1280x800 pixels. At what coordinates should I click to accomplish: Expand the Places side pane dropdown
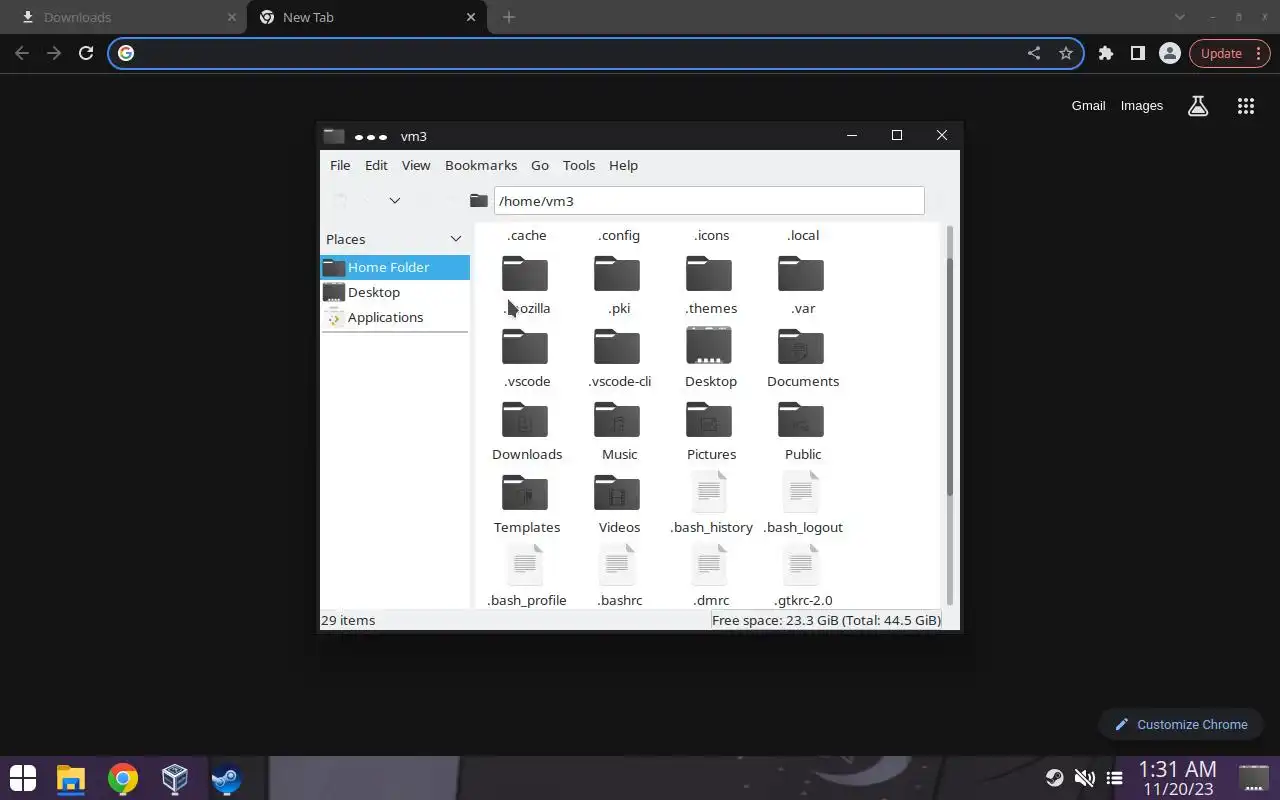tap(456, 239)
